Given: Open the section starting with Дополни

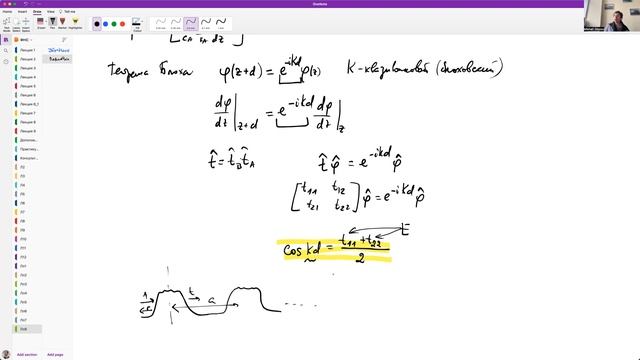Looking at the screenshot, I should [x=27, y=140].
